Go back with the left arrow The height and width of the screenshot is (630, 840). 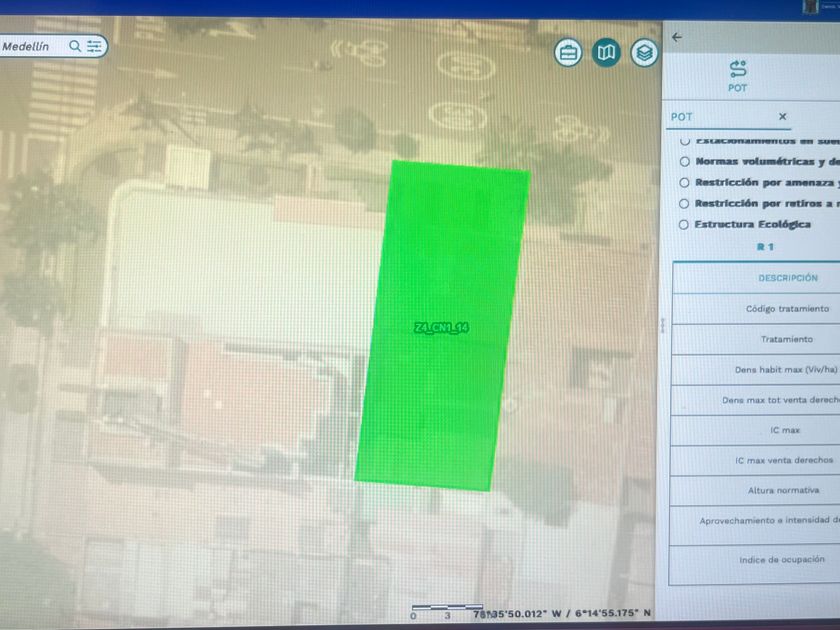coord(677,37)
